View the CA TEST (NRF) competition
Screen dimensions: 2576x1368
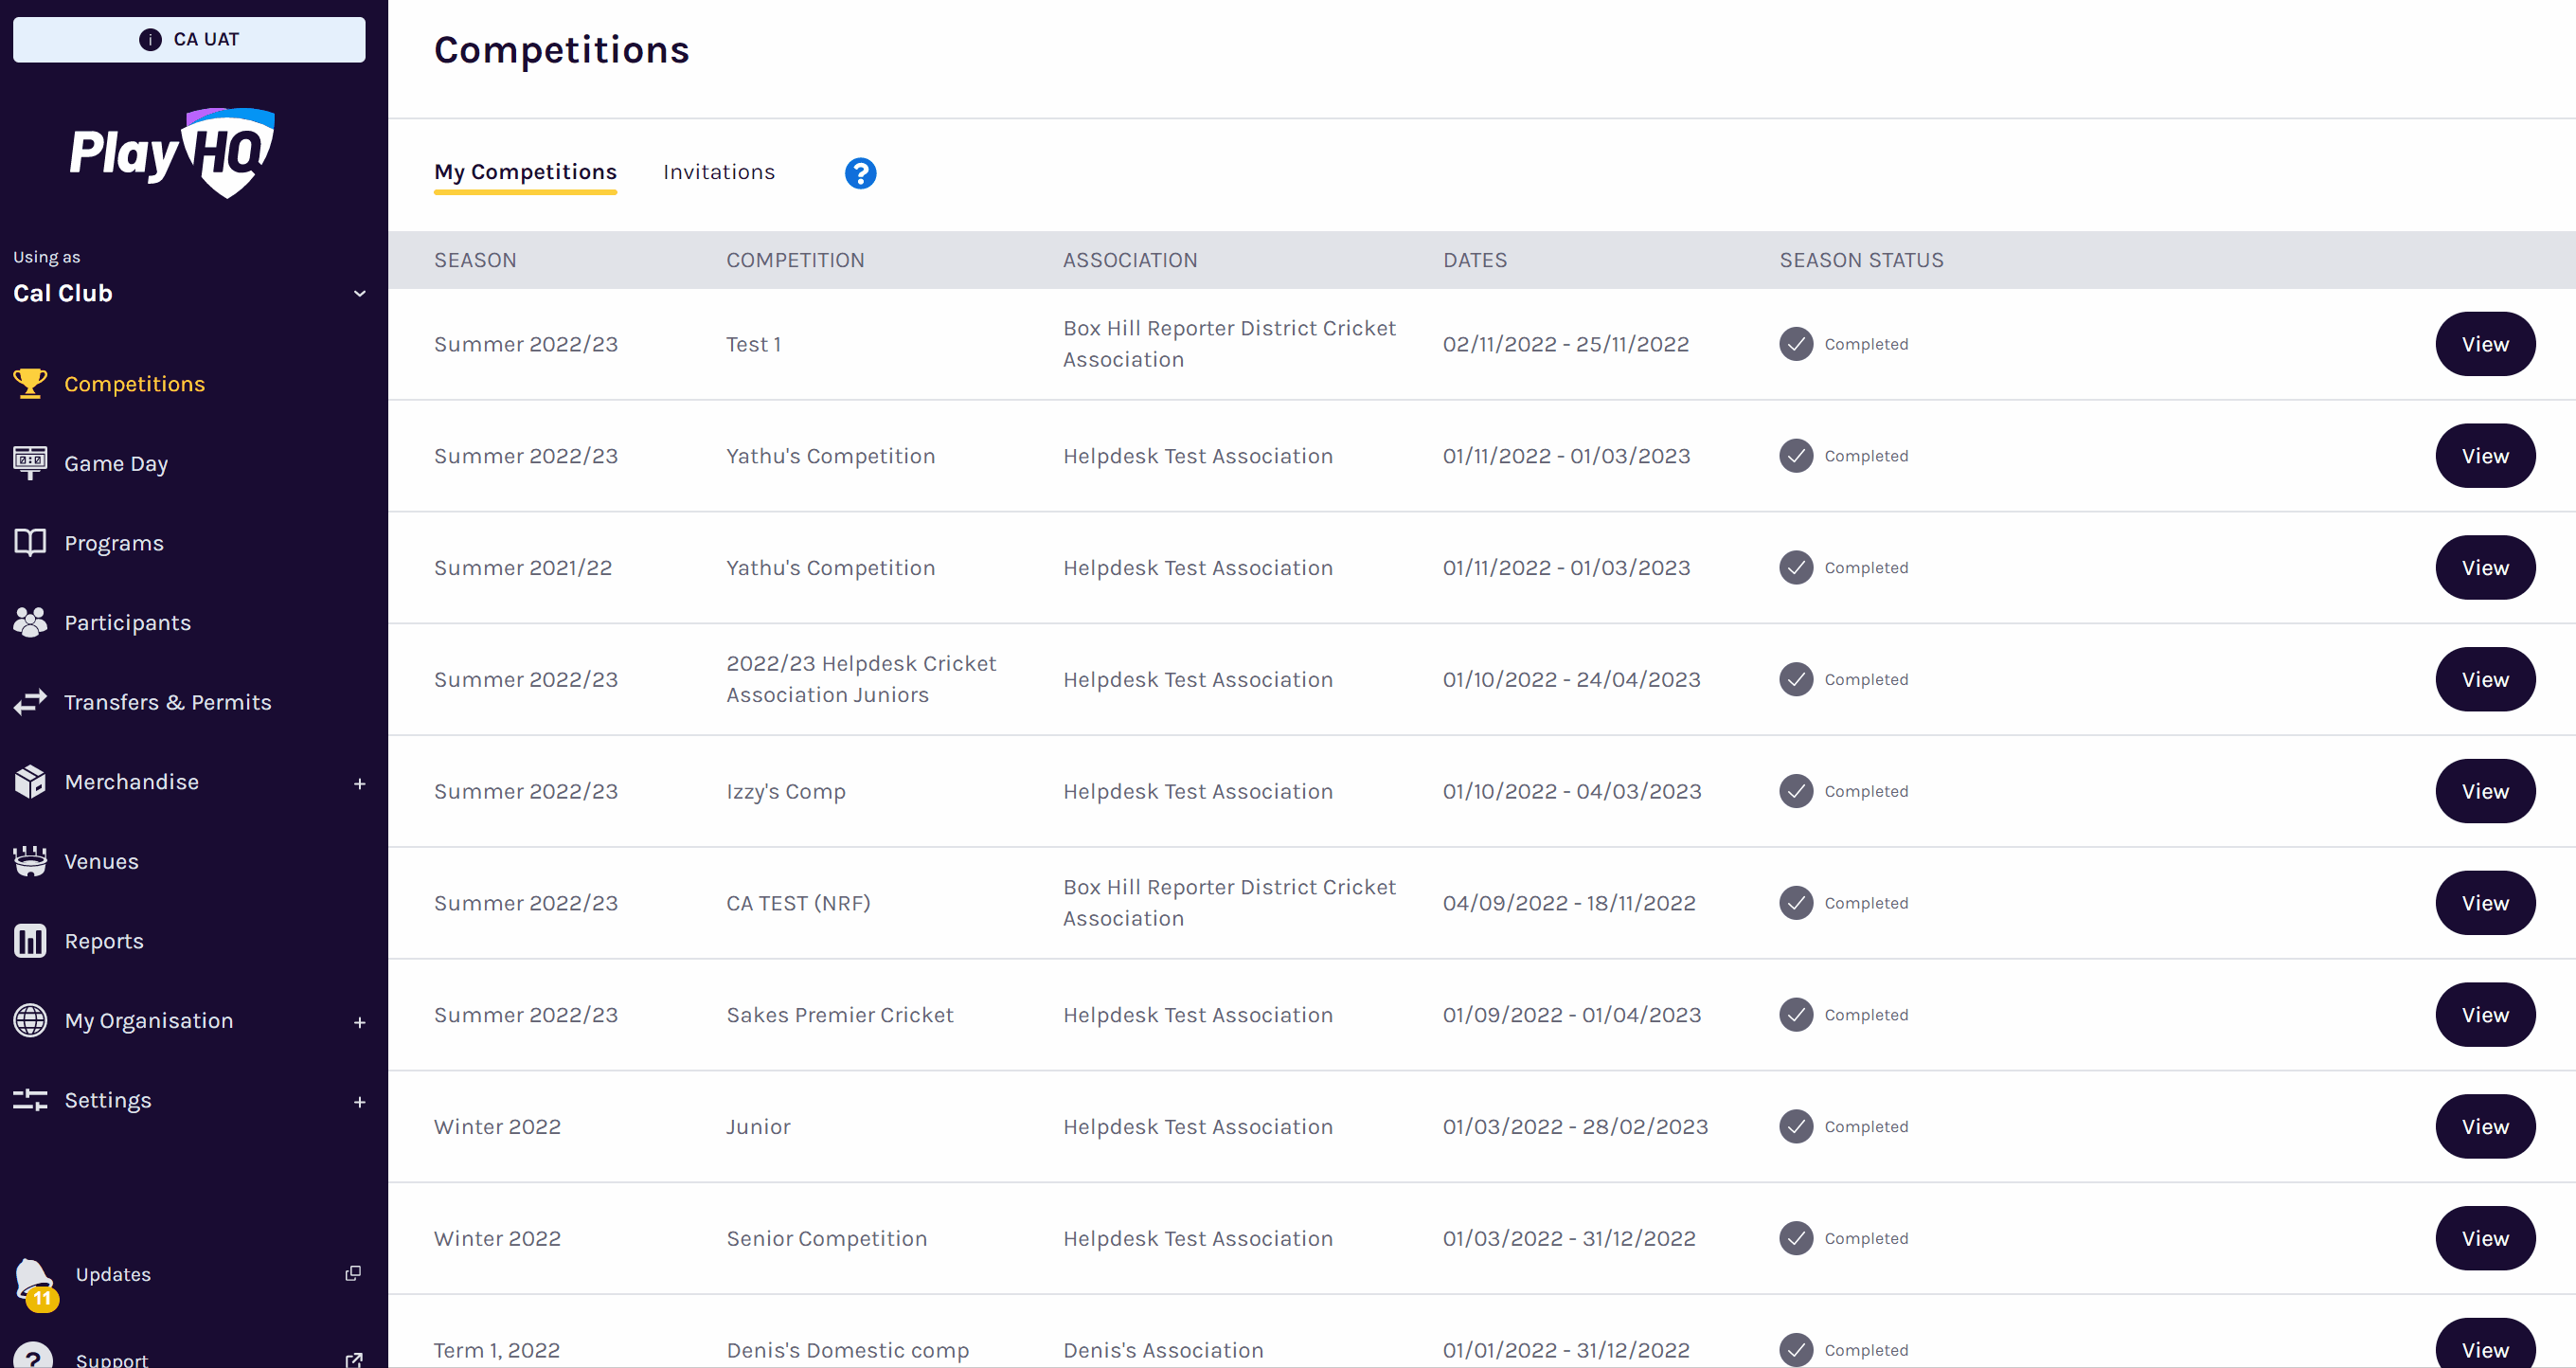point(2485,903)
